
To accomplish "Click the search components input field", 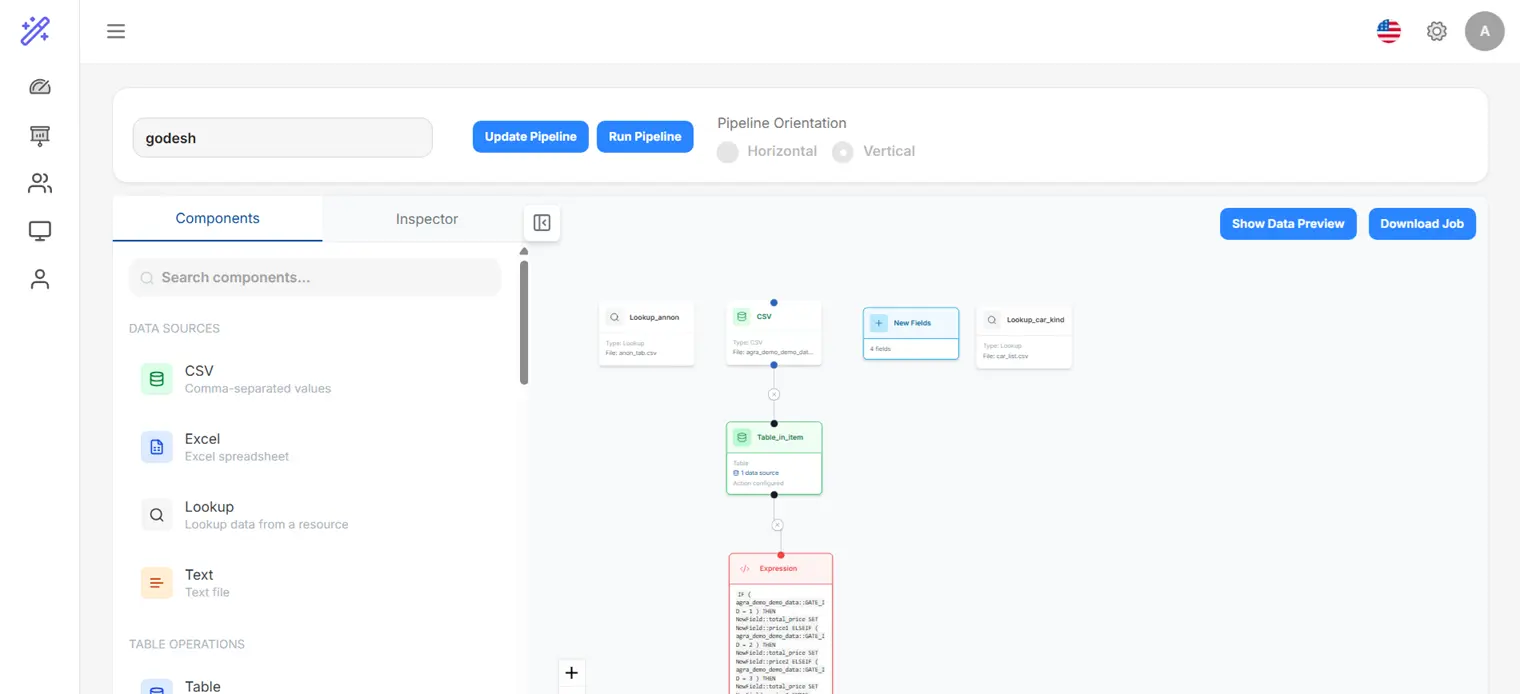I will click(x=314, y=277).
